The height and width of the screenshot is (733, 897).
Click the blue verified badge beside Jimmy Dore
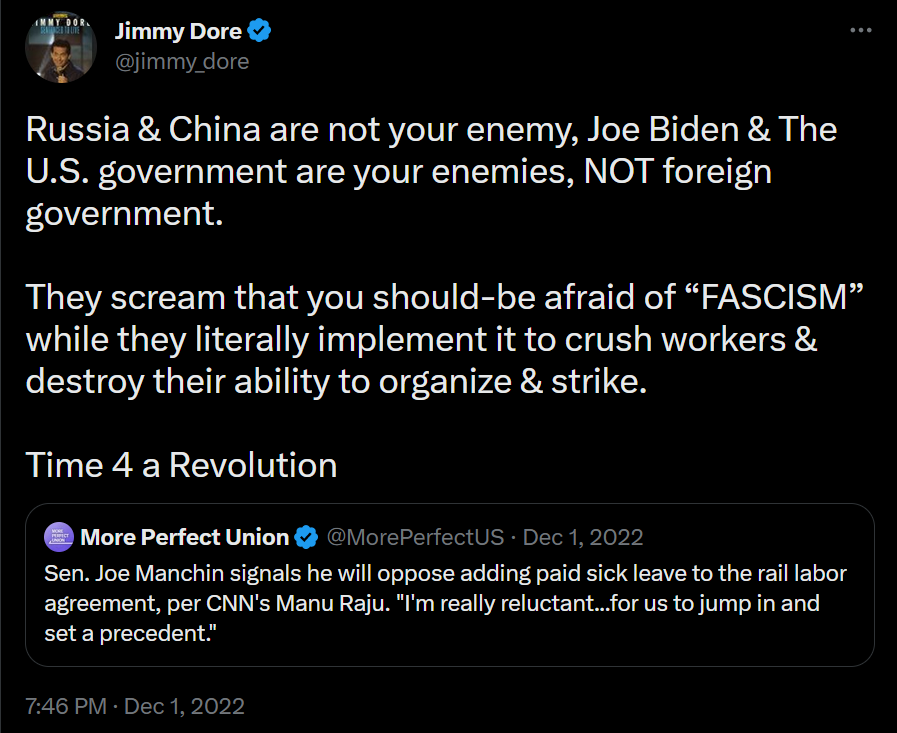click(x=260, y=33)
